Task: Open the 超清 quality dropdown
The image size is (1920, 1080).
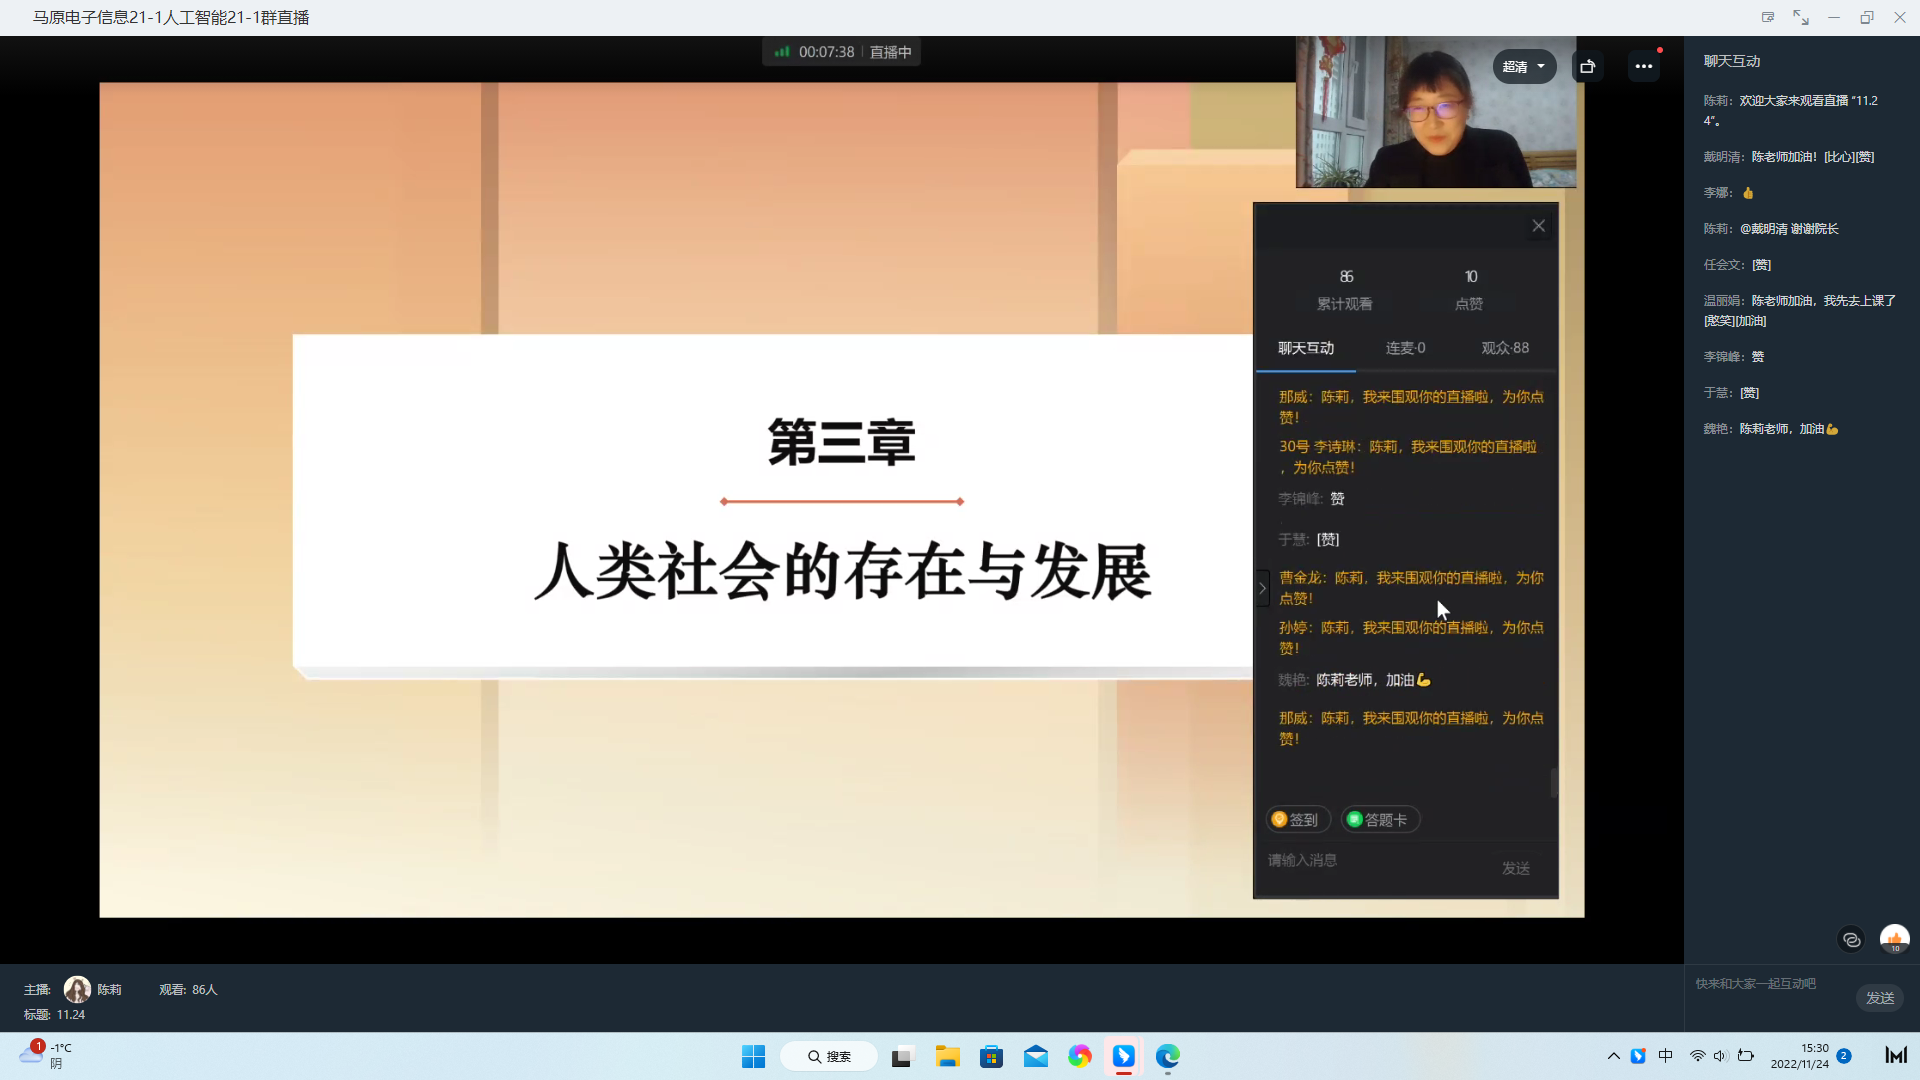Action: click(1524, 67)
